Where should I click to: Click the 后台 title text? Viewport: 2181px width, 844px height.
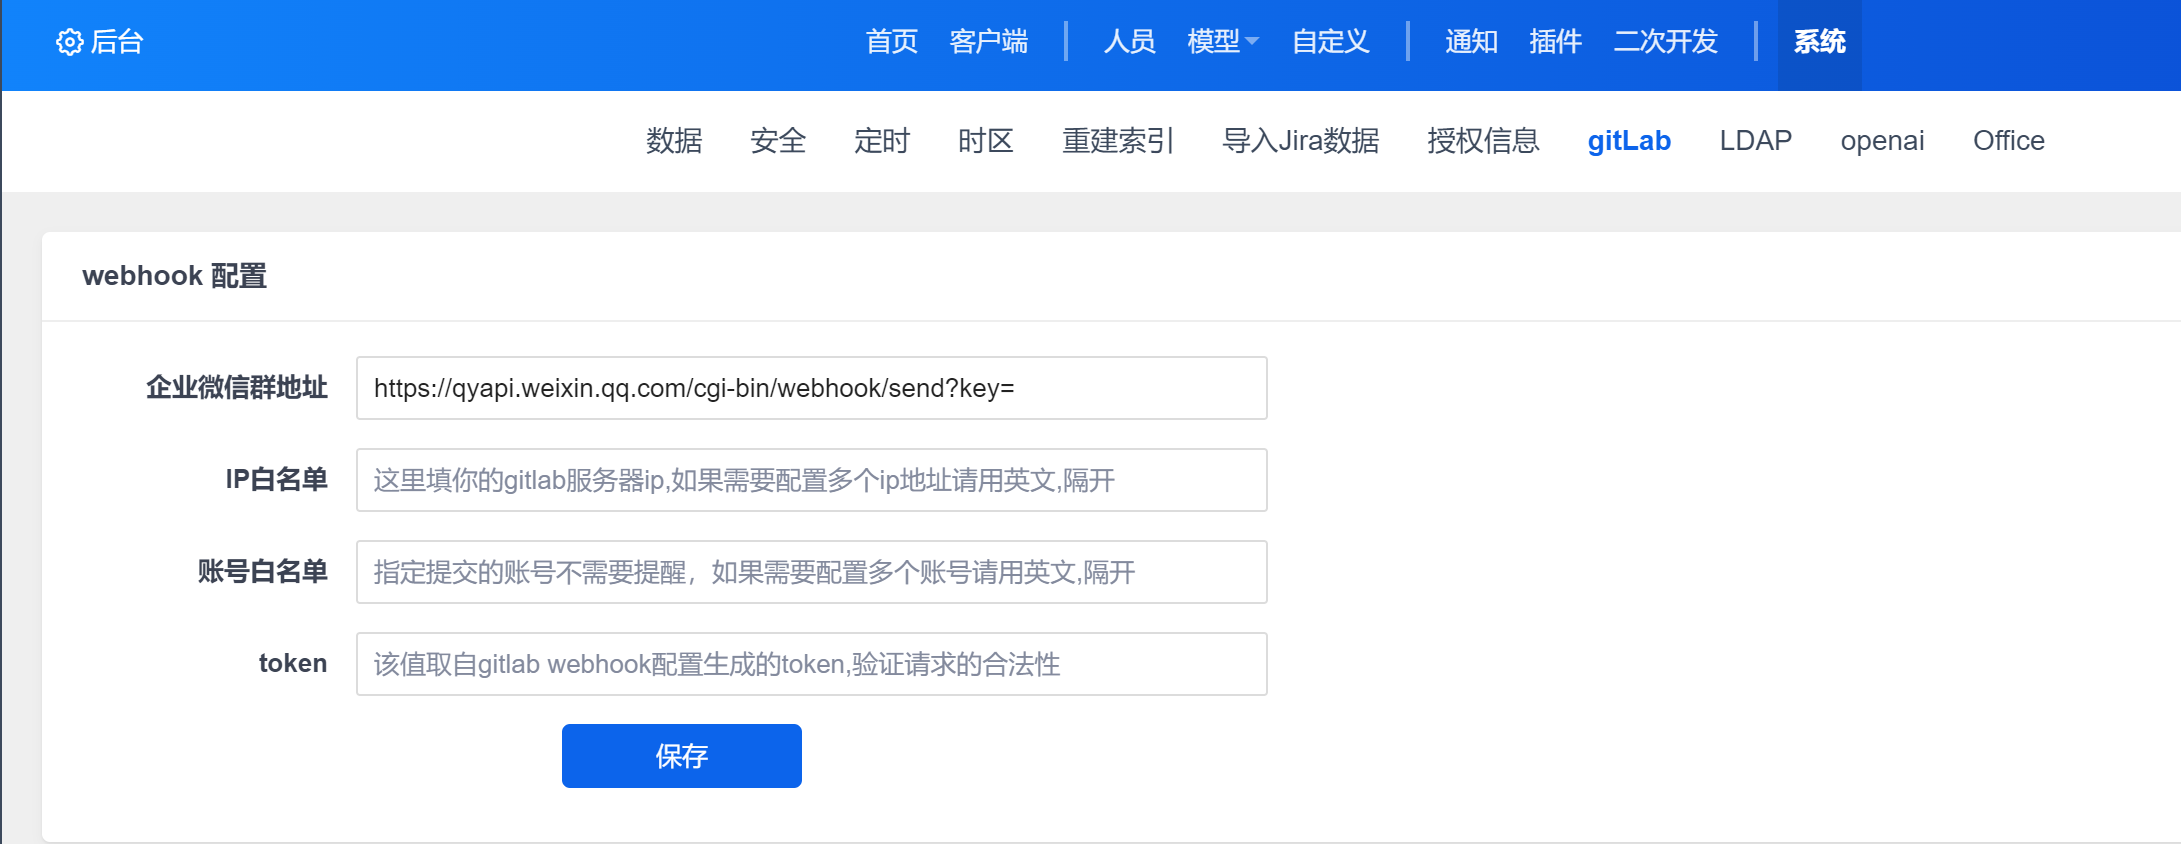pyautogui.click(x=117, y=42)
